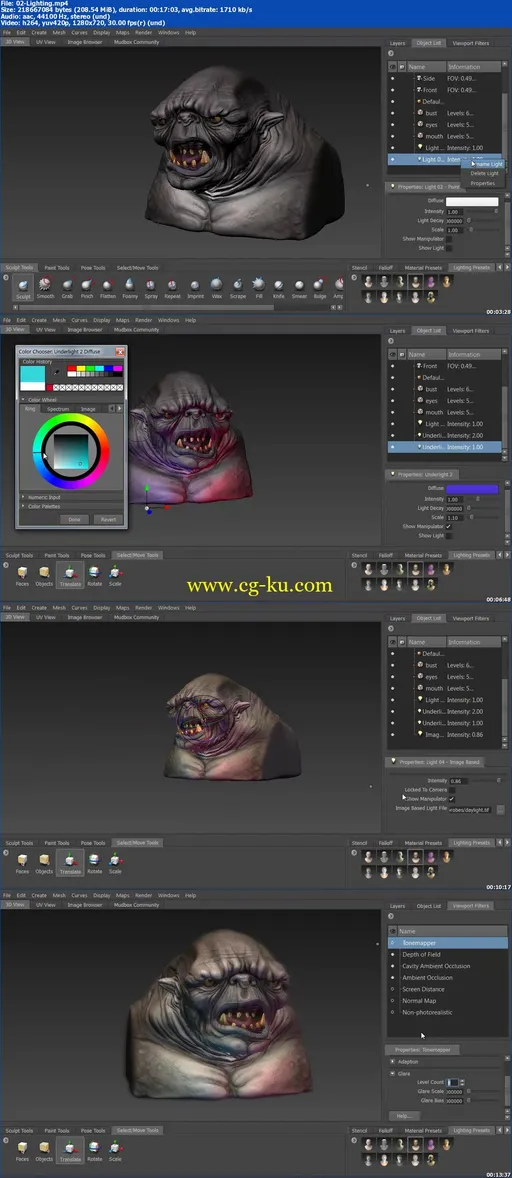This screenshot has width=512, height=1178.
Task: Select the Imprint sculpt tool
Action: pos(194,288)
